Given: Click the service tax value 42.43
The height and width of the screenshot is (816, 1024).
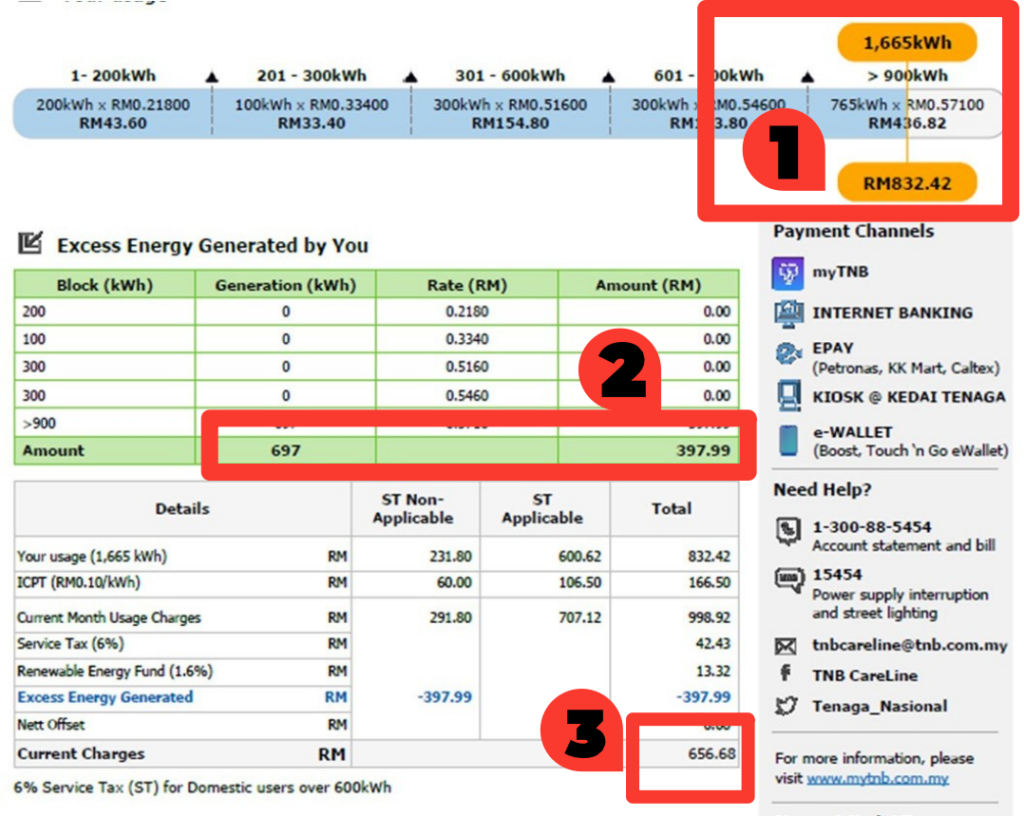Looking at the screenshot, I should pos(712,644).
